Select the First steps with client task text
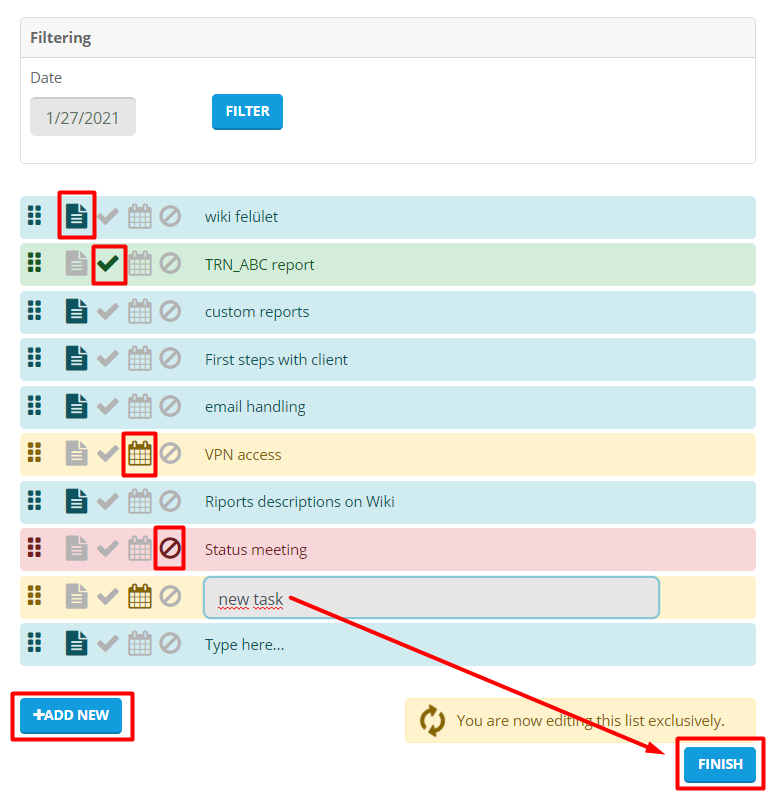Viewport: 776px width, 792px height. (276, 360)
